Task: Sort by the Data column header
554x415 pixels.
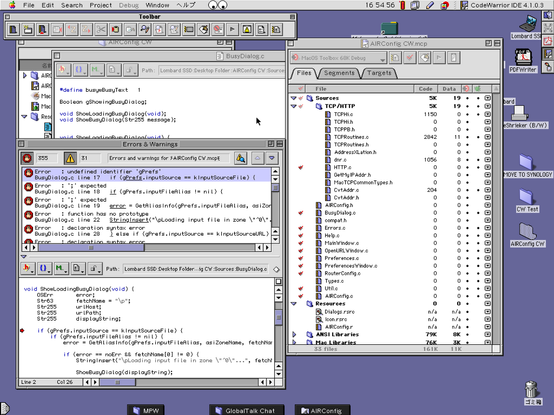Action: pyautogui.click(x=449, y=89)
